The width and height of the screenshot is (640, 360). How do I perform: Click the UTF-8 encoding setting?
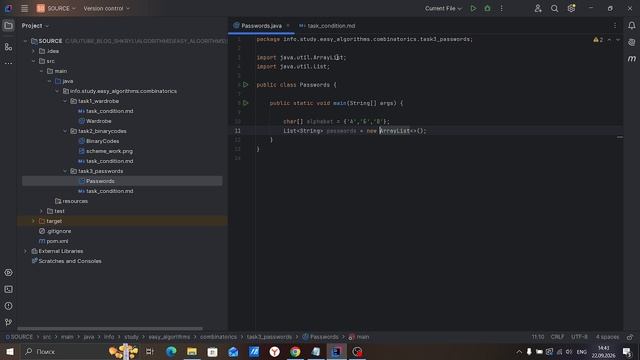579,337
